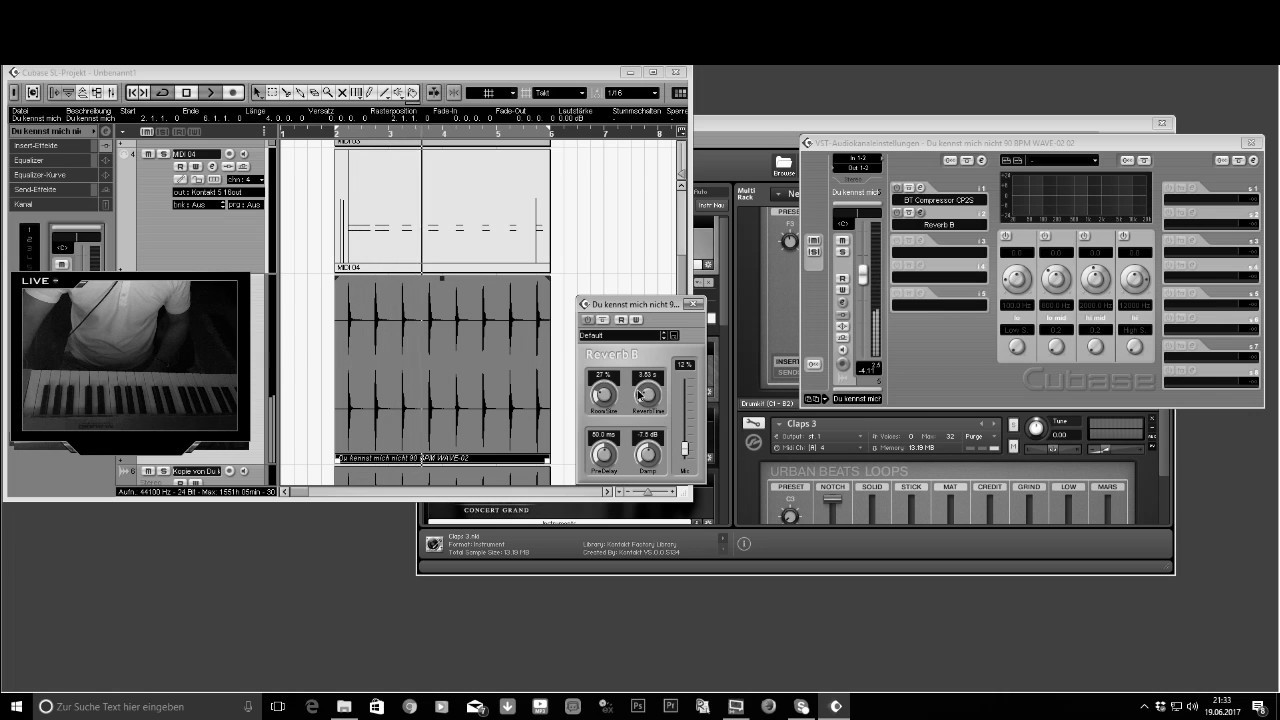
Task: Select the Object Selection arrow tool
Action: [258, 93]
